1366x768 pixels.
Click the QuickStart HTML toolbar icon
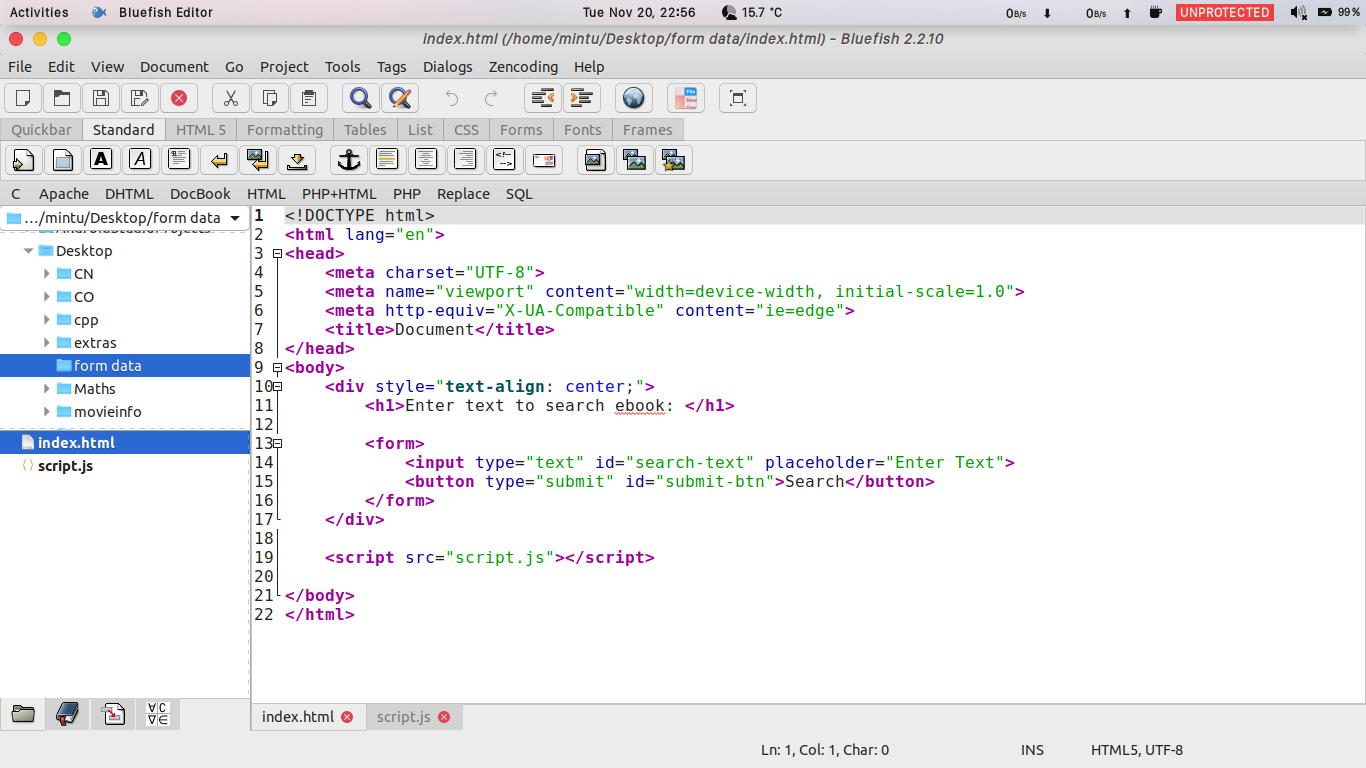23,160
